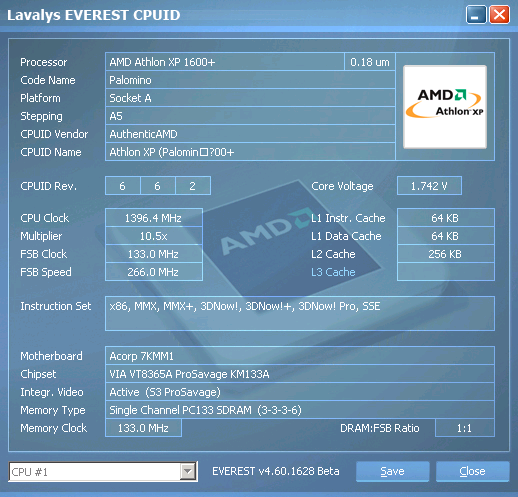Screen dimensions: 518x497
Task: Click the Save button
Action: [392, 471]
